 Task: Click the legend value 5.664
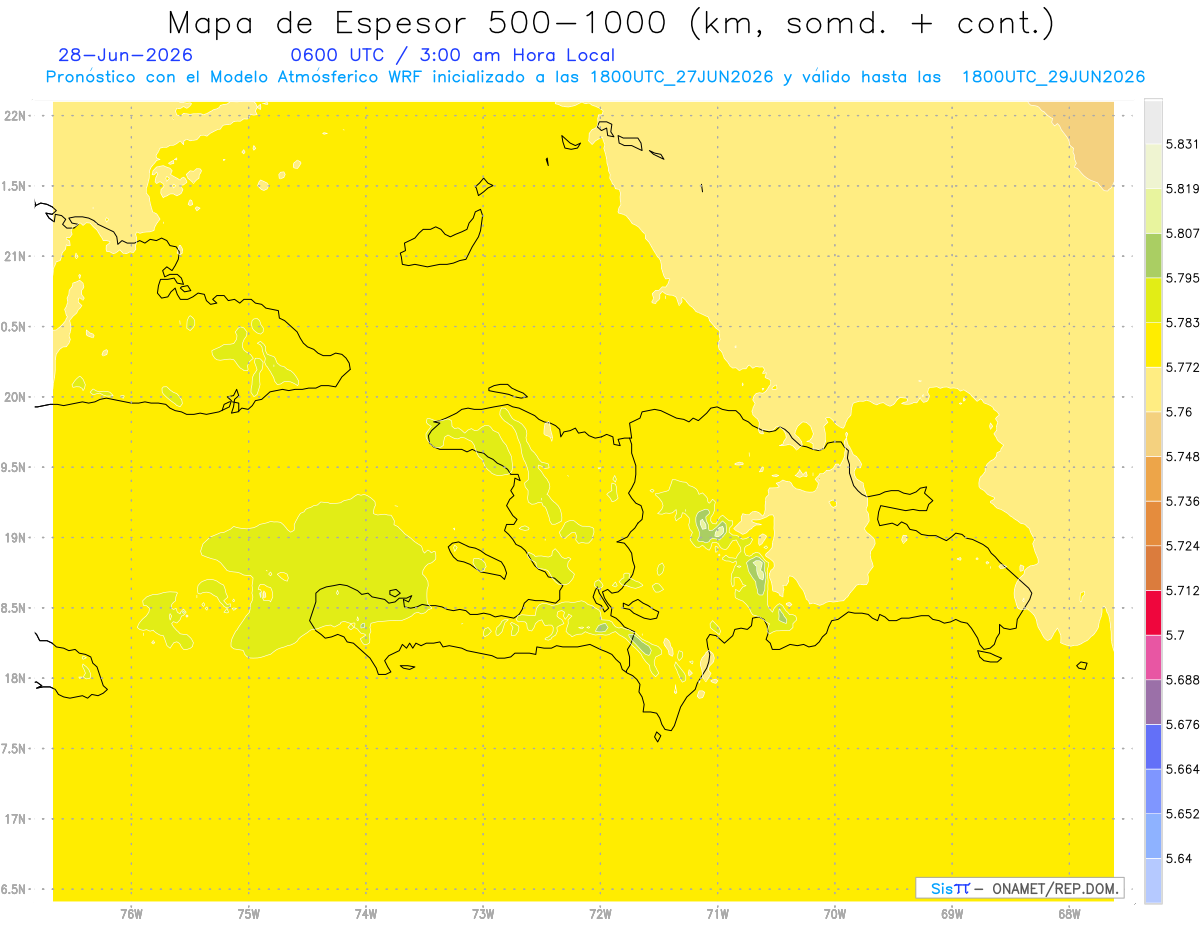point(1183,769)
